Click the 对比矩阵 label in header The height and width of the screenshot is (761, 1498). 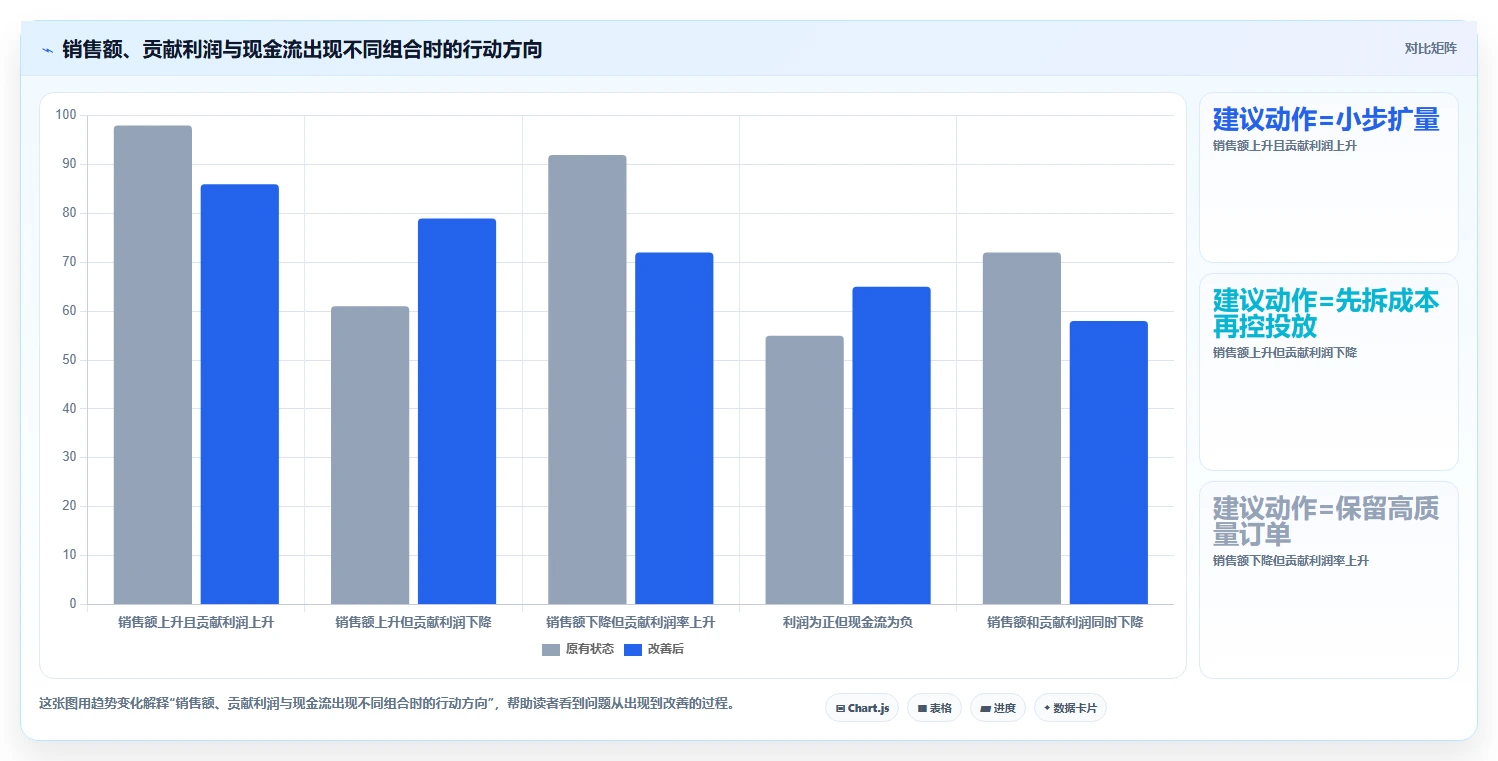point(1430,48)
